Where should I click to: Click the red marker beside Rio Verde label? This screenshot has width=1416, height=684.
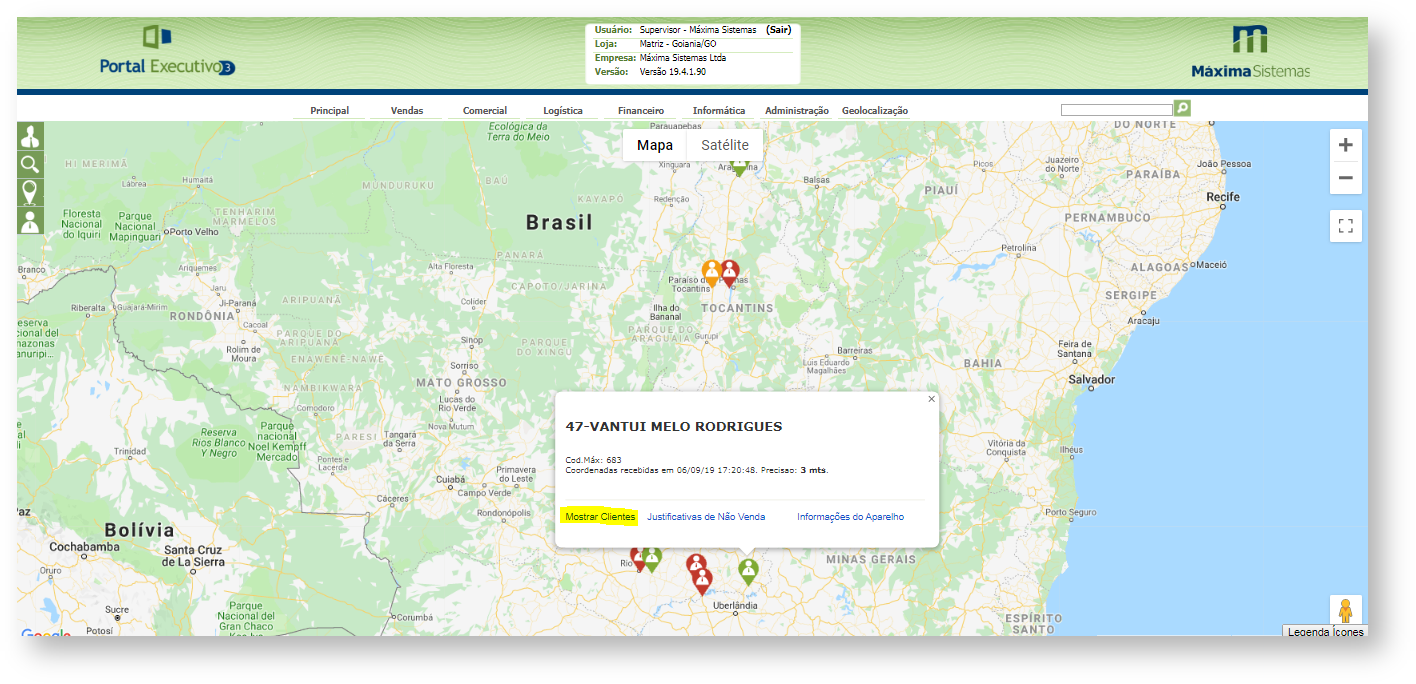tap(637, 559)
